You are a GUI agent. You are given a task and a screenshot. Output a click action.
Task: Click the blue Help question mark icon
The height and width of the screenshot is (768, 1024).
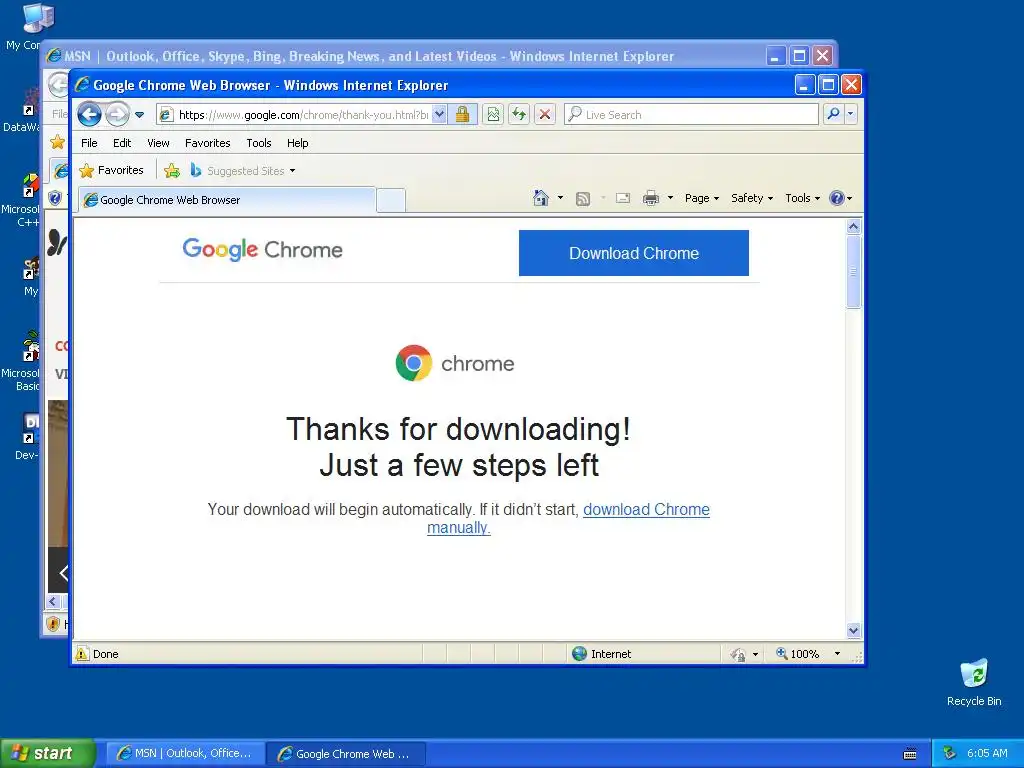click(837, 198)
